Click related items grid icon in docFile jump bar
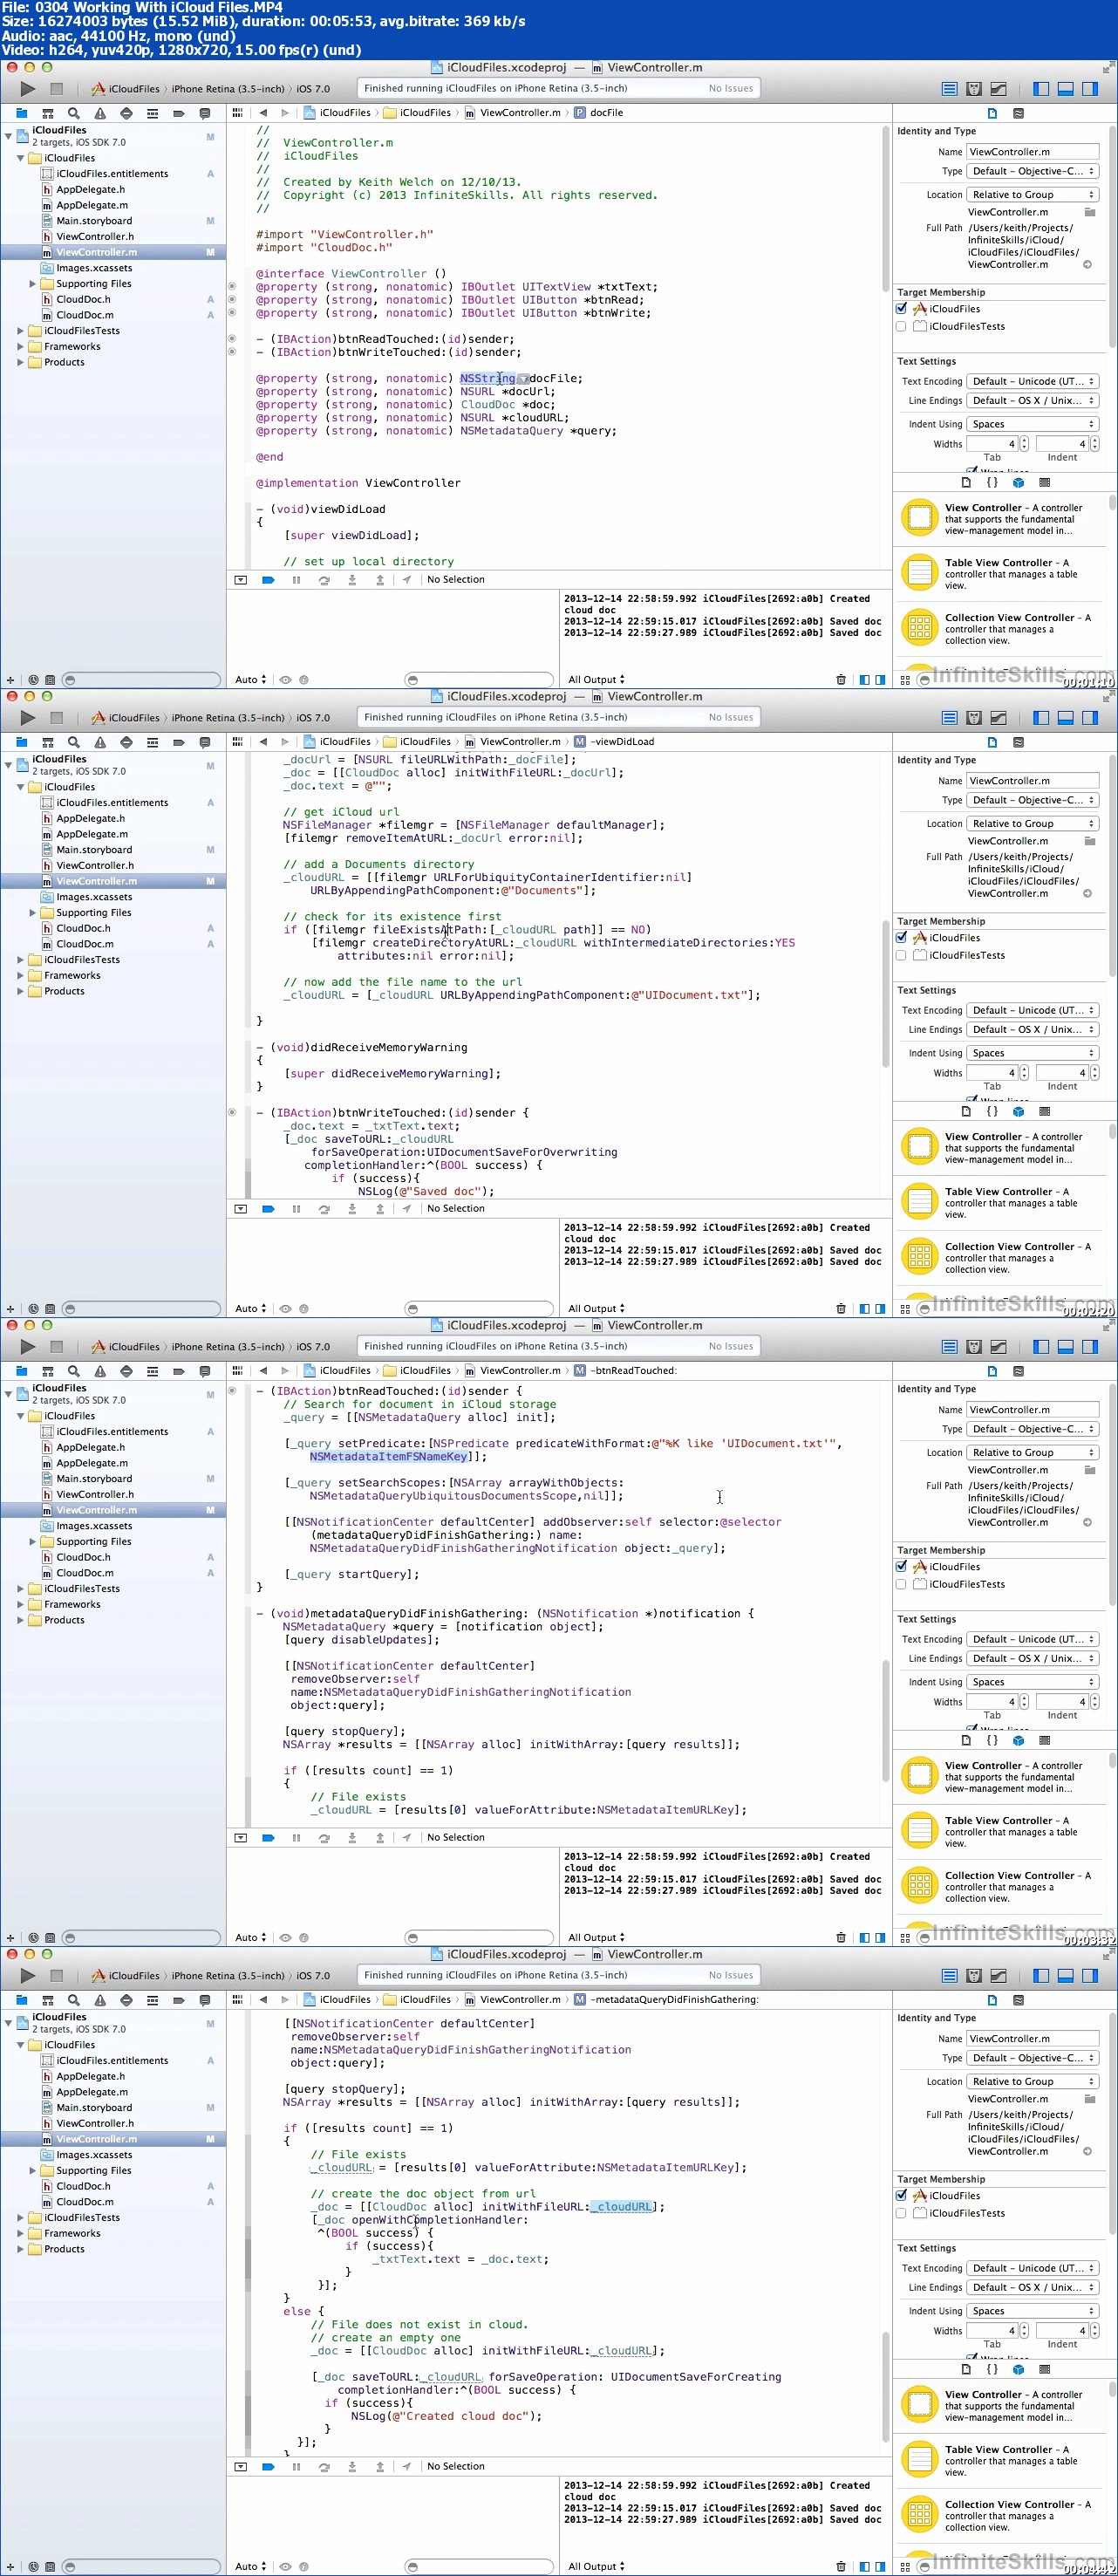Screen dimensions: 1118x2576 [237, 113]
